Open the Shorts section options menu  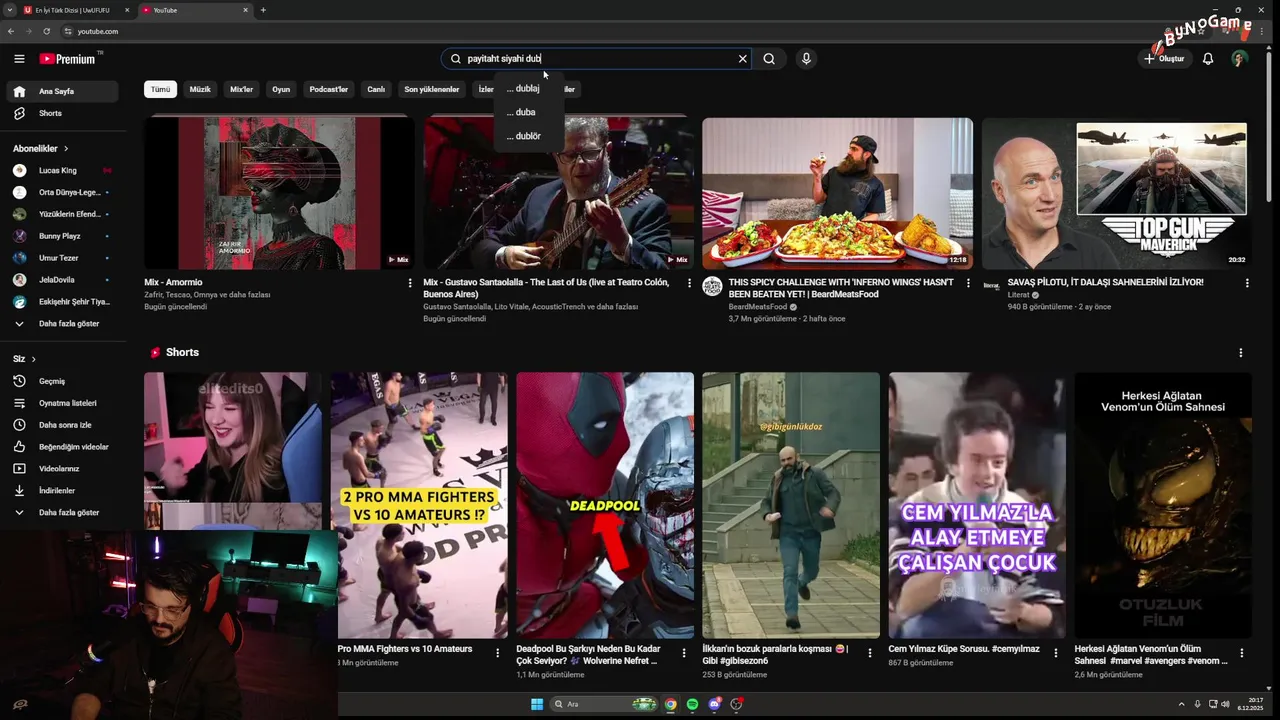[x=1241, y=353]
